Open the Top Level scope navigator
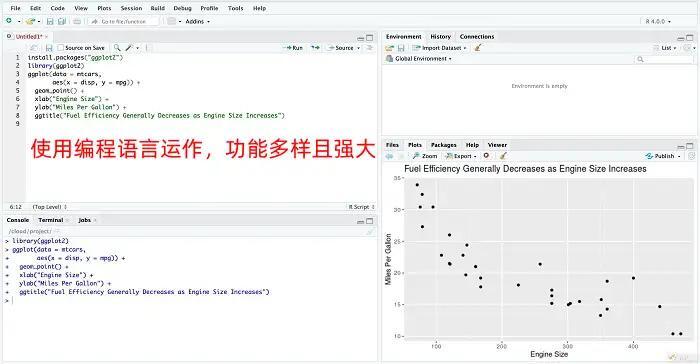 click(x=50, y=207)
